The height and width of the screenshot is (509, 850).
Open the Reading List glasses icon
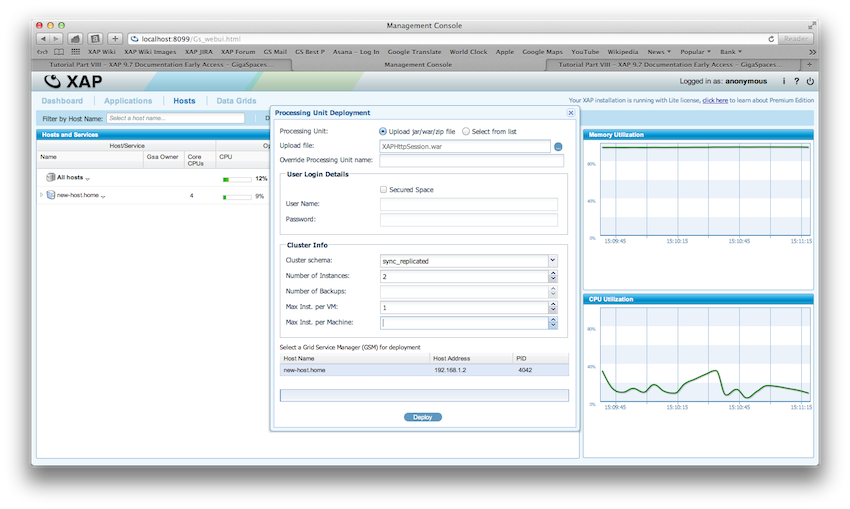click(42, 52)
